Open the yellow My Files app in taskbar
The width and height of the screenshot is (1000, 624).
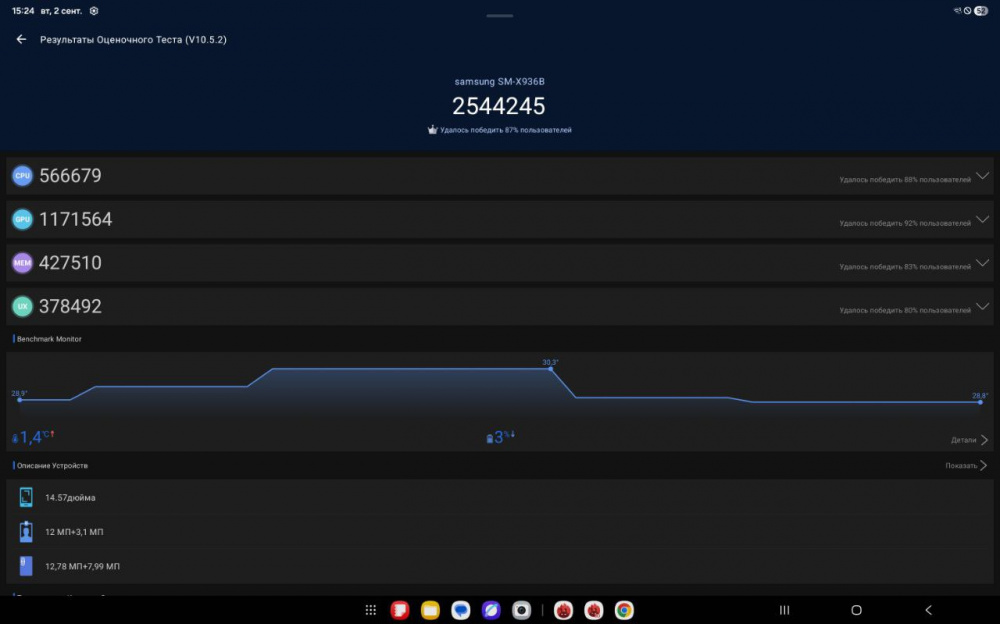[x=430, y=610]
